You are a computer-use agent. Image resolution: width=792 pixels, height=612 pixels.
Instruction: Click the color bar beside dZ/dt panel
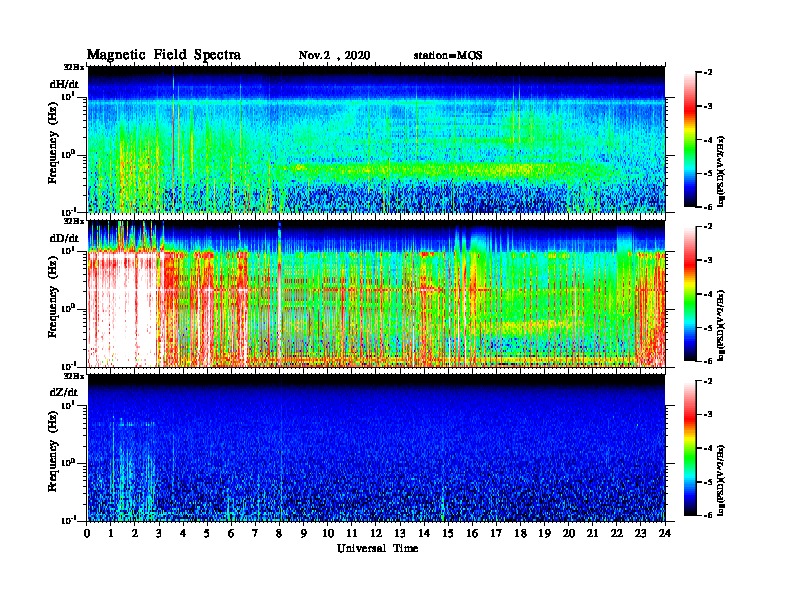coord(690,448)
